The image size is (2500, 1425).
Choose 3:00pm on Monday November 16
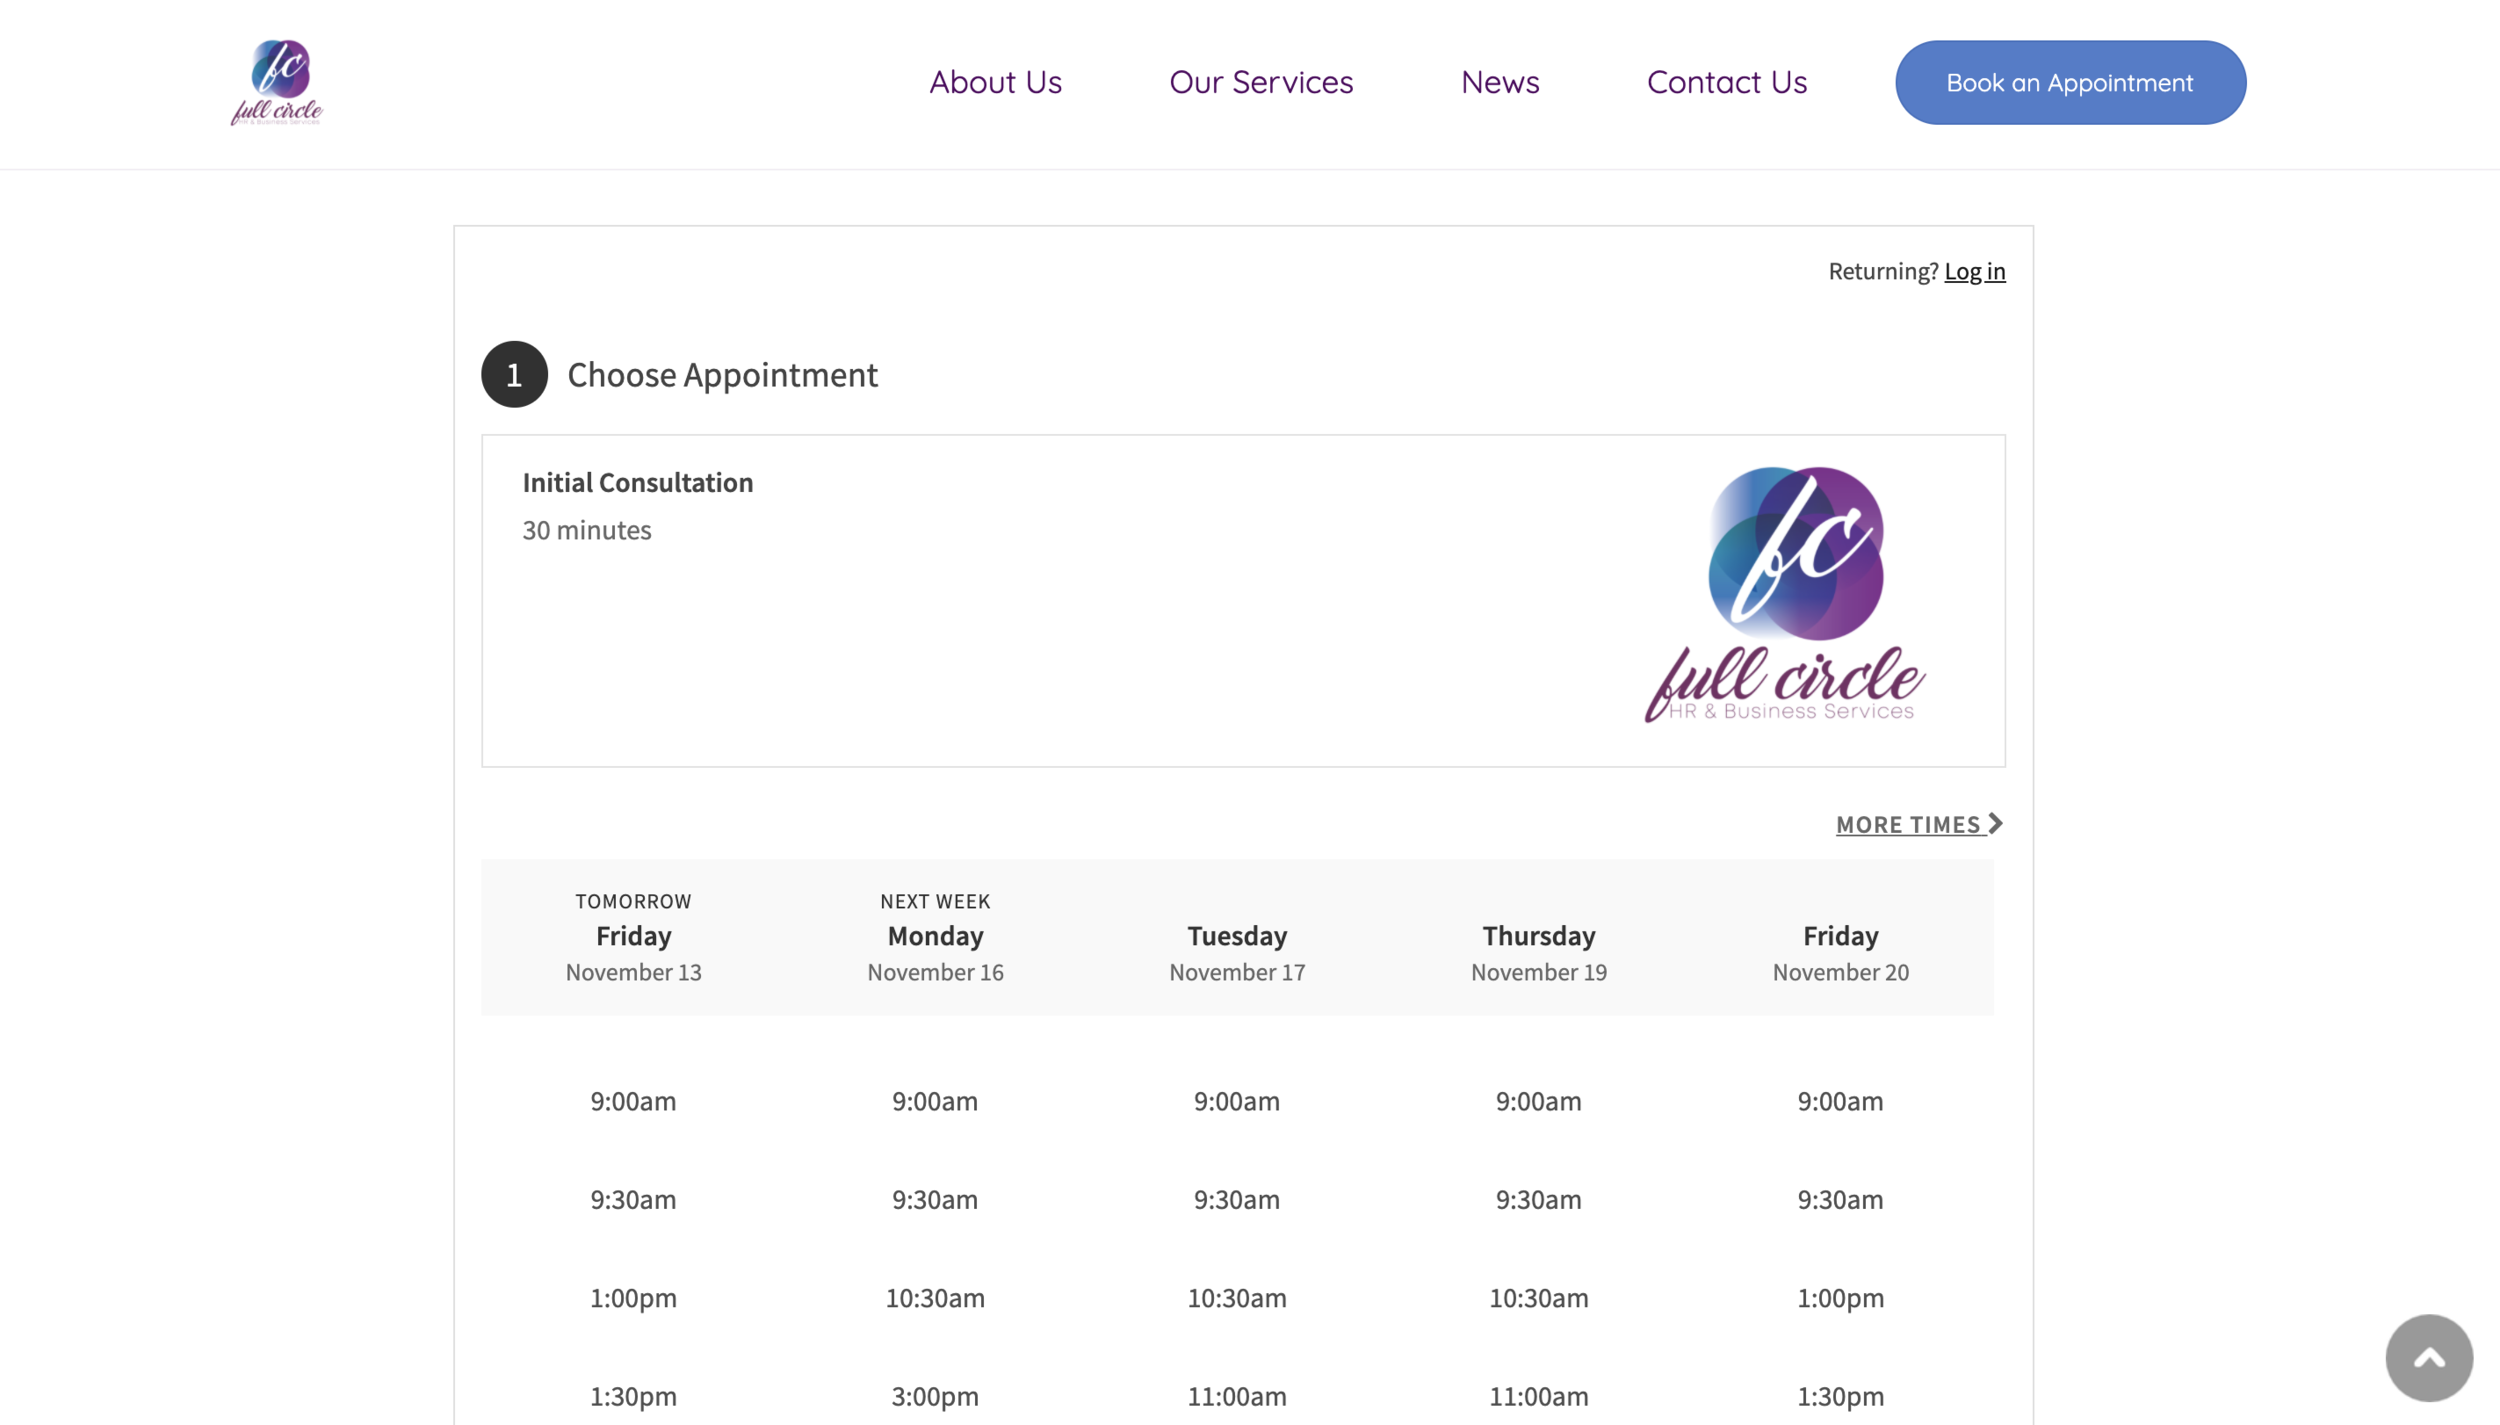coord(935,1396)
